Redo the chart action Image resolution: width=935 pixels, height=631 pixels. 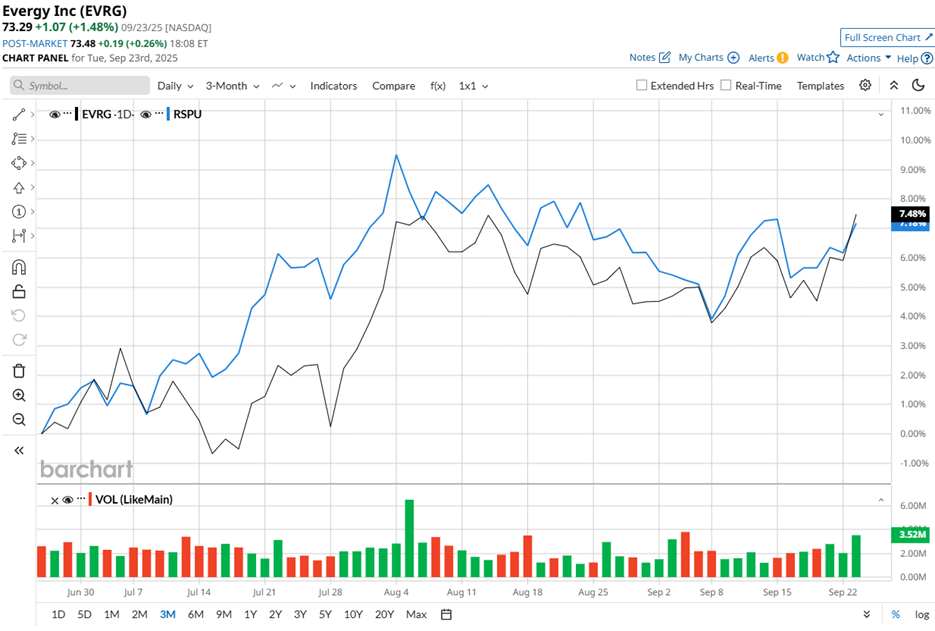click(18, 340)
